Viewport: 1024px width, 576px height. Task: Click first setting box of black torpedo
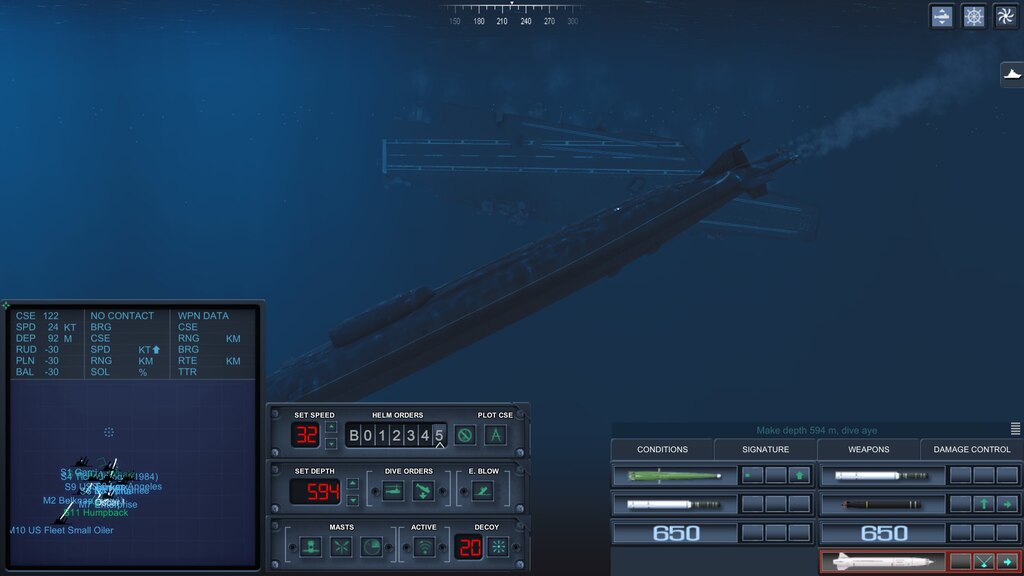pyautogui.click(x=960, y=504)
